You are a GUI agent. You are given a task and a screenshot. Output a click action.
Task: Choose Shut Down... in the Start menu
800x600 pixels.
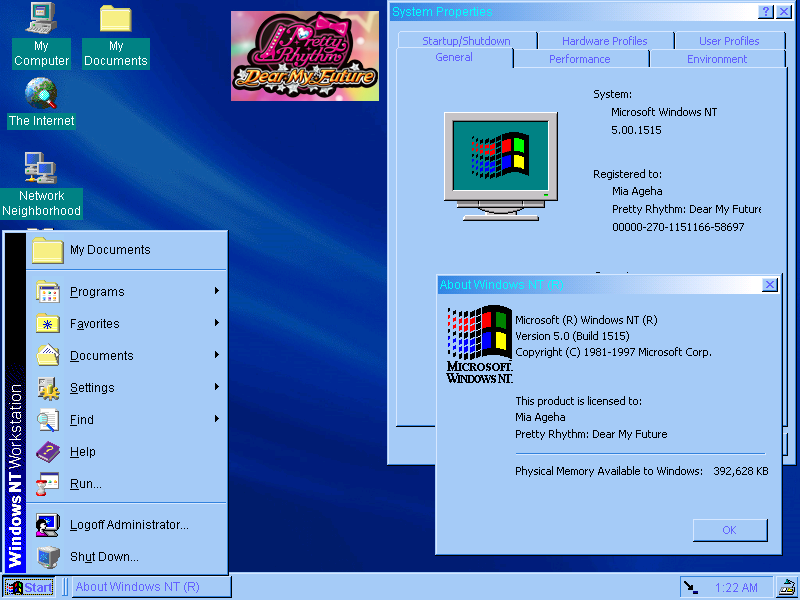pyautogui.click(x=127, y=557)
